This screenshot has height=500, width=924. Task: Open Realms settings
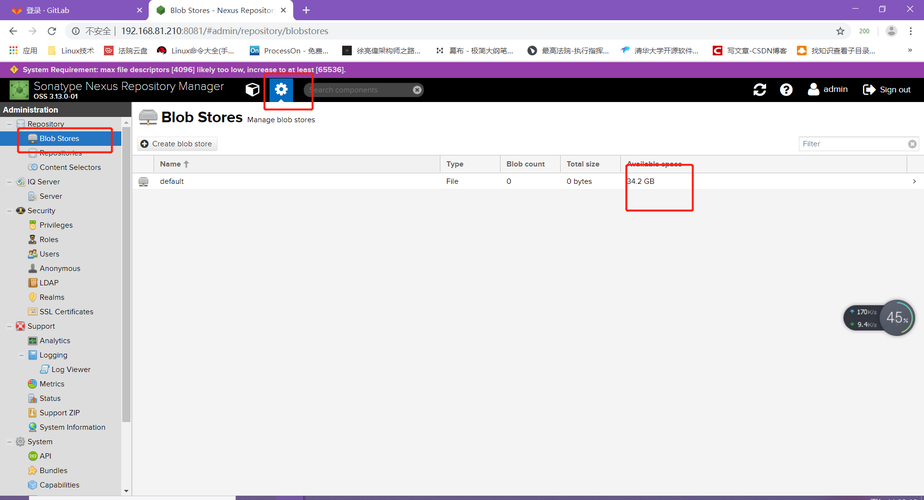coord(51,297)
